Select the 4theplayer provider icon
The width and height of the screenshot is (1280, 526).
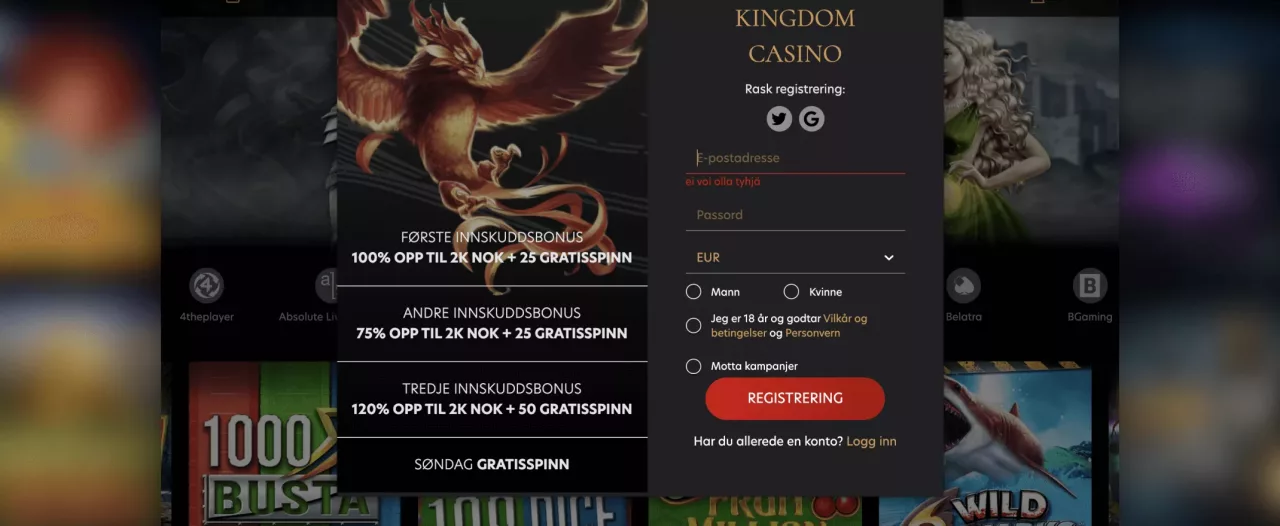pyautogui.click(x=207, y=286)
